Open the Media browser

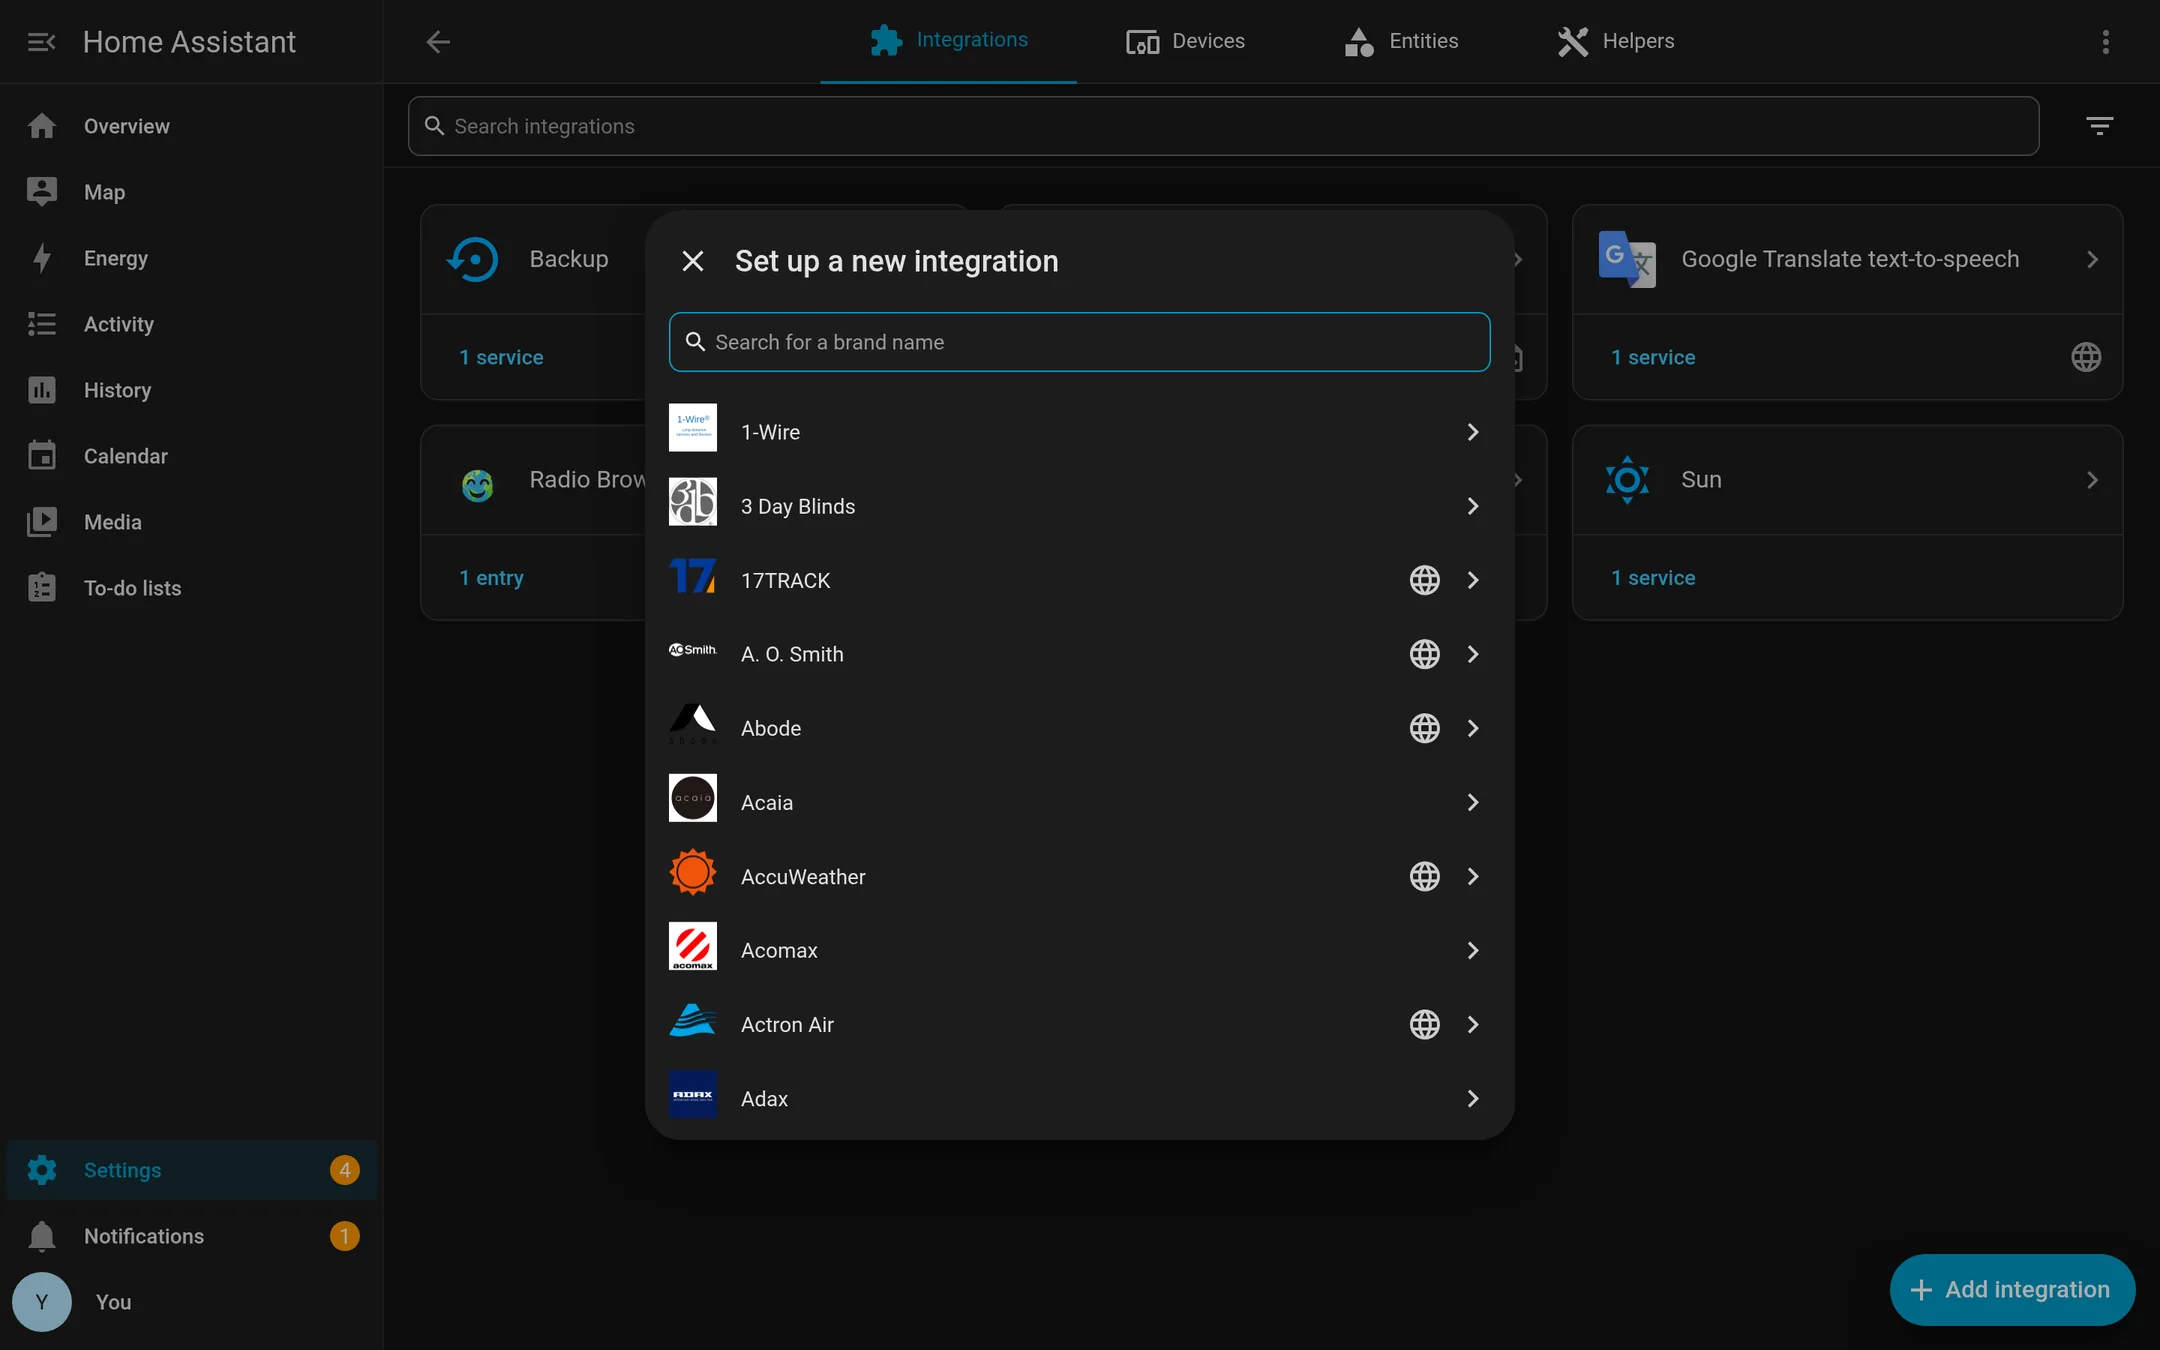[191, 522]
